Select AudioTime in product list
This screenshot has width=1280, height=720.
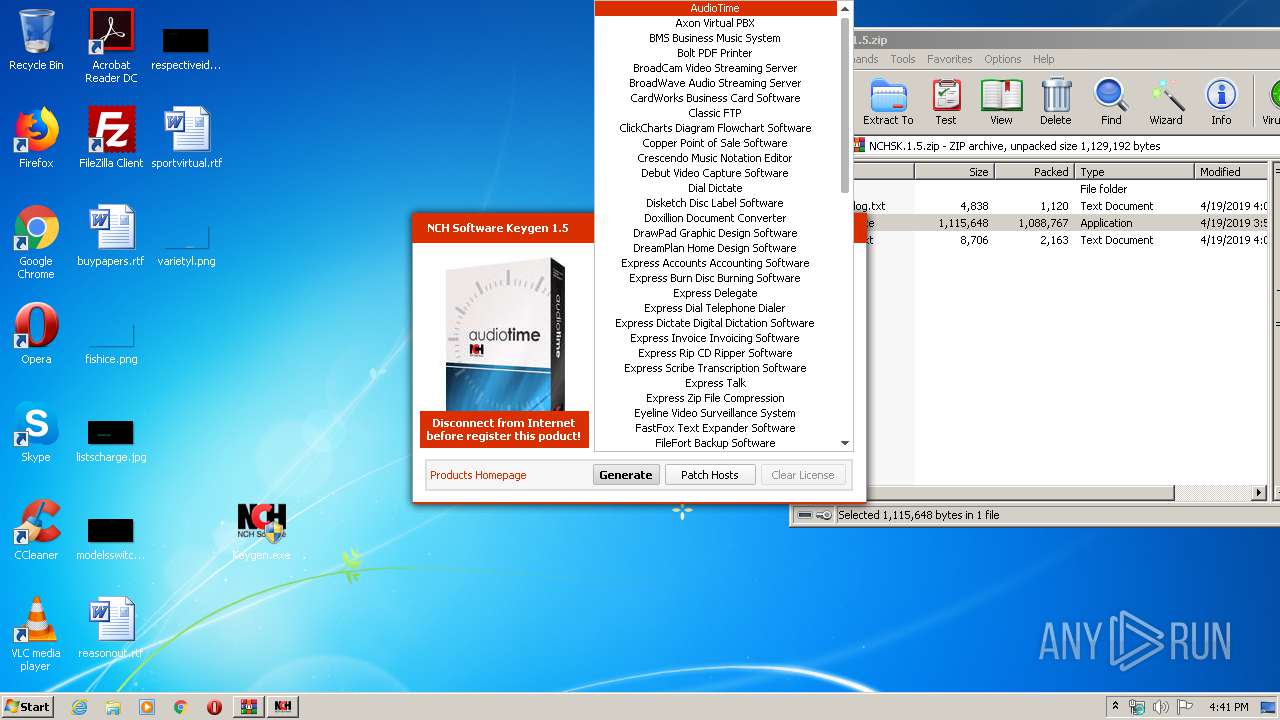point(715,8)
